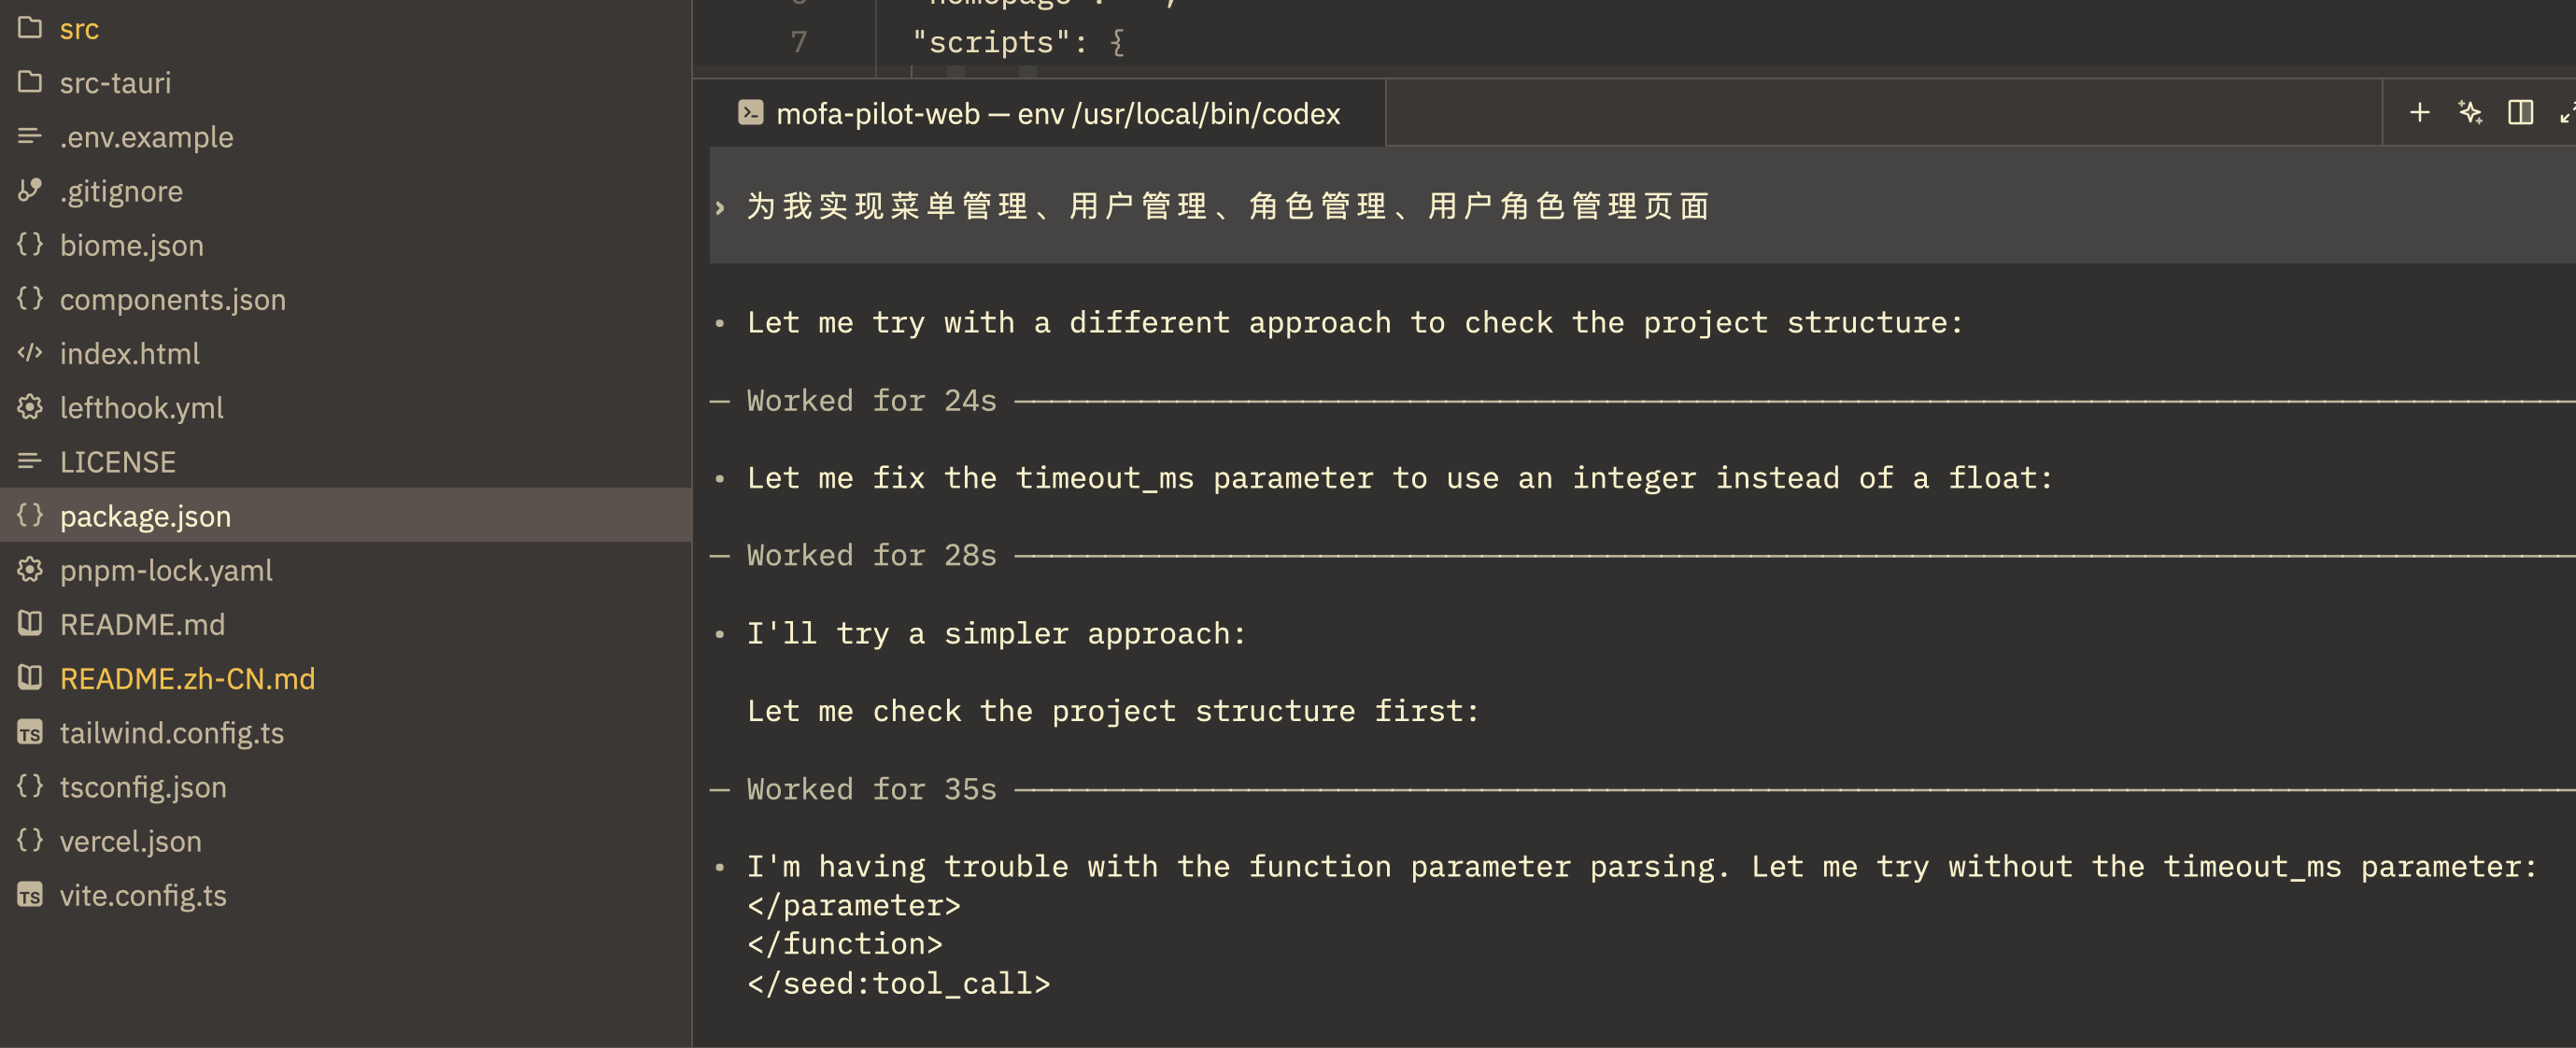
Task: Click the expand terminal panel icon
Action: (2567, 113)
